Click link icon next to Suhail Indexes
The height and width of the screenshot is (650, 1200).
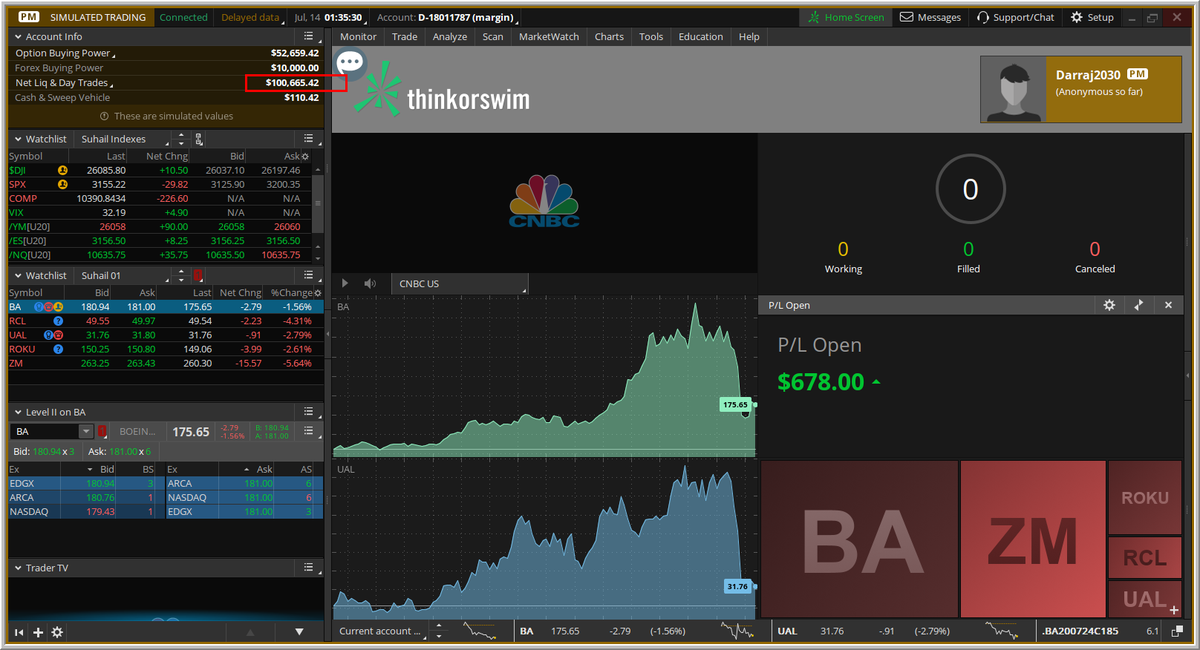click(198, 139)
